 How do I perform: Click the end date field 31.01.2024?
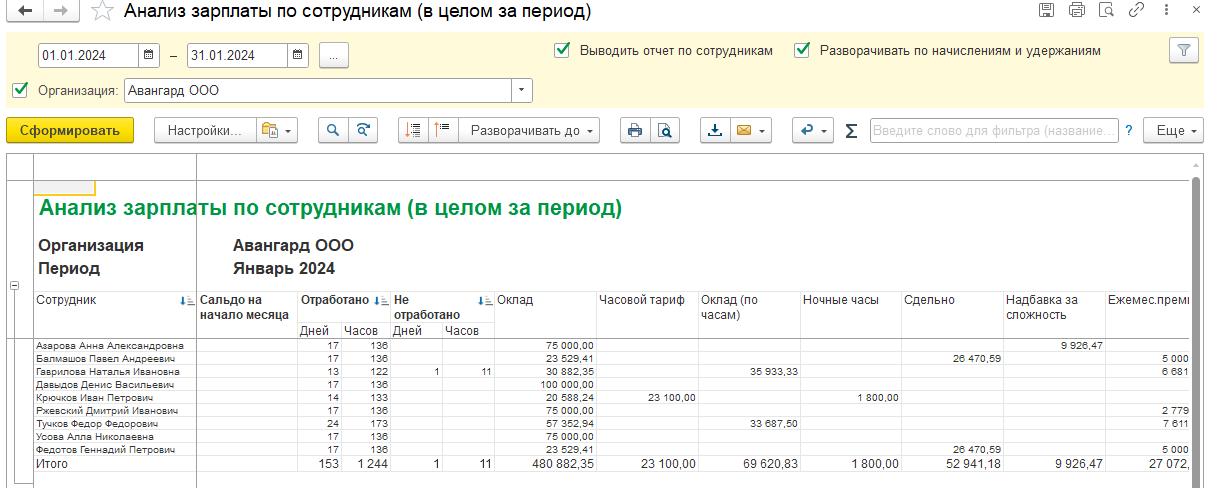[237, 55]
